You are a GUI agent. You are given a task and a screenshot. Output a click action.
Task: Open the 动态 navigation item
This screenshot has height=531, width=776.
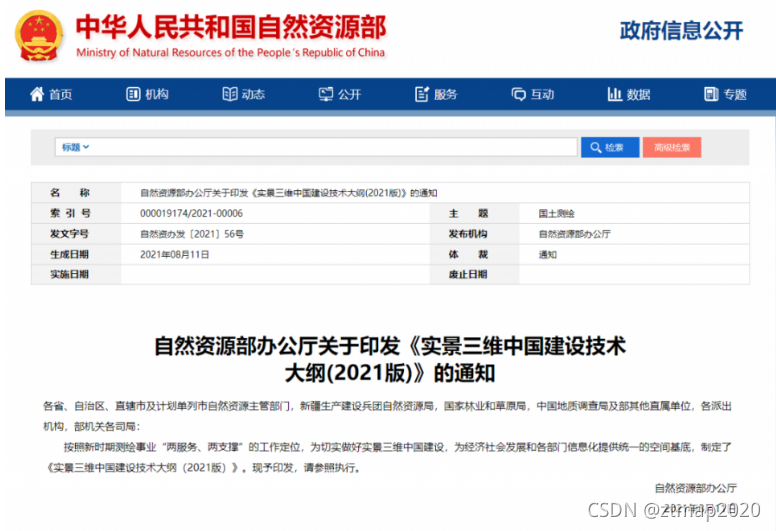[x=244, y=94]
